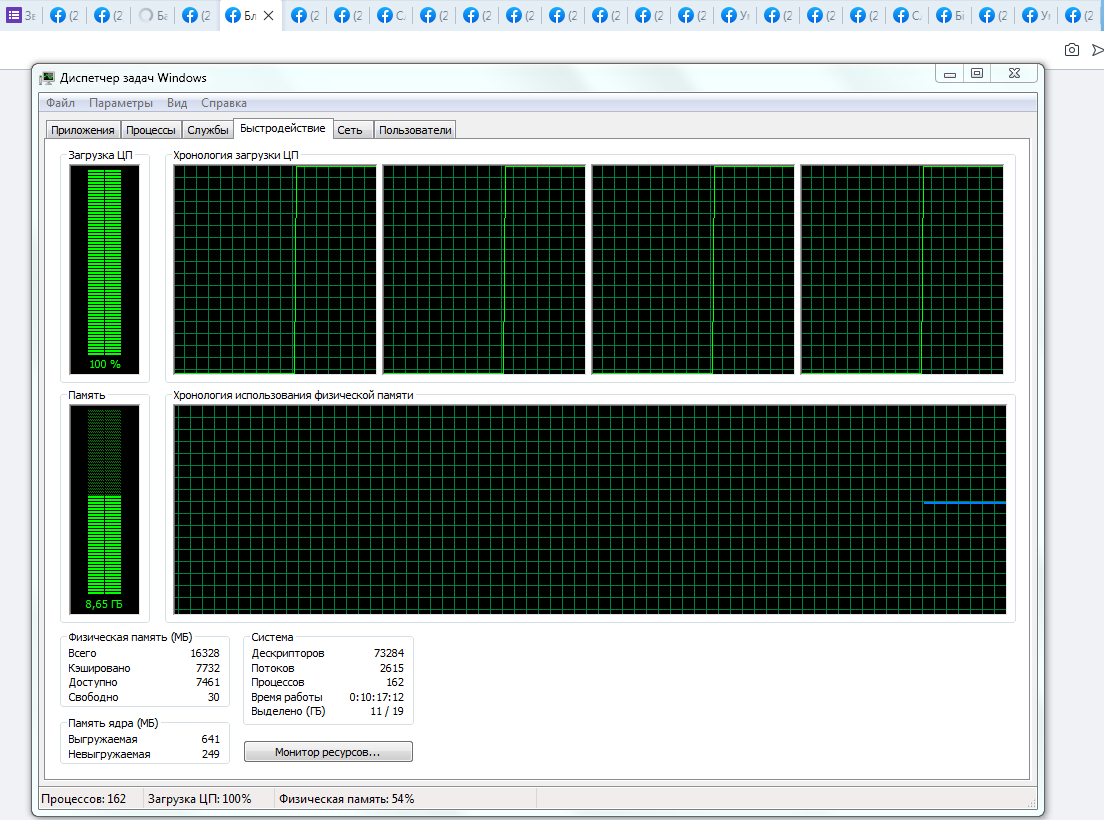The width and height of the screenshot is (1104, 820).
Task: Click the physical memory usage history graph
Action: (590, 509)
